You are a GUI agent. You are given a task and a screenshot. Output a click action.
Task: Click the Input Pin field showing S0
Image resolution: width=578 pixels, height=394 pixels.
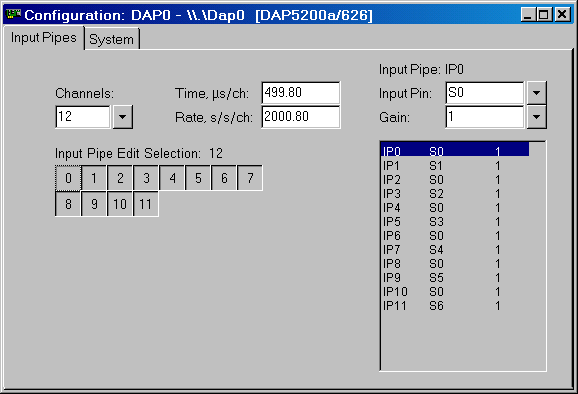pos(485,93)
